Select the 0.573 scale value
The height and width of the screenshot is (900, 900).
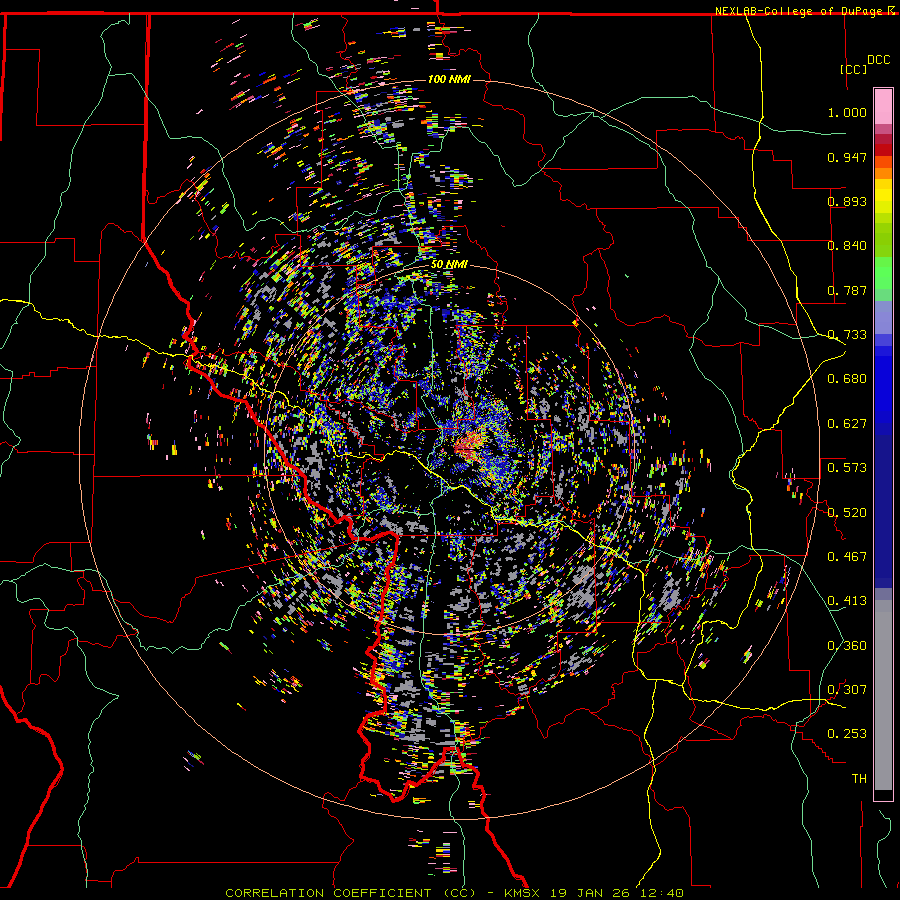click(847, 468)
